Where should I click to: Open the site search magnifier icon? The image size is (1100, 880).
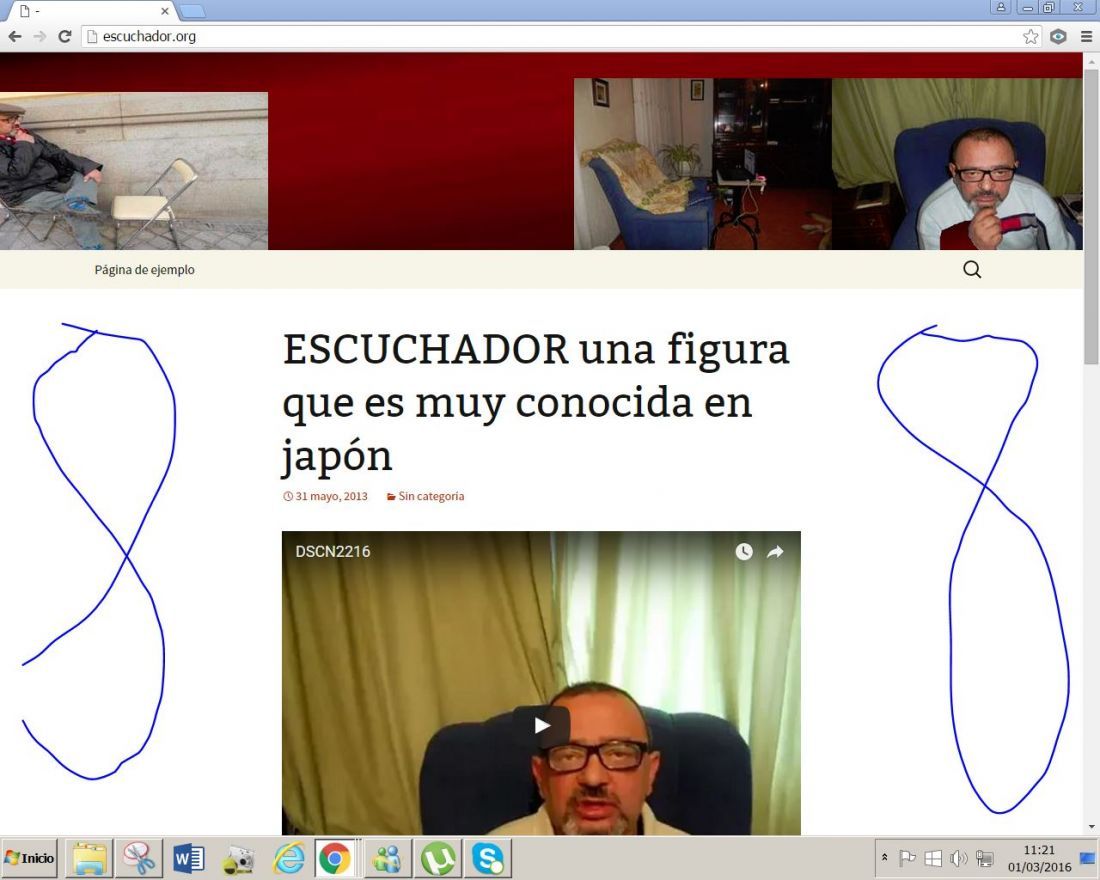[x=972, y=269]
